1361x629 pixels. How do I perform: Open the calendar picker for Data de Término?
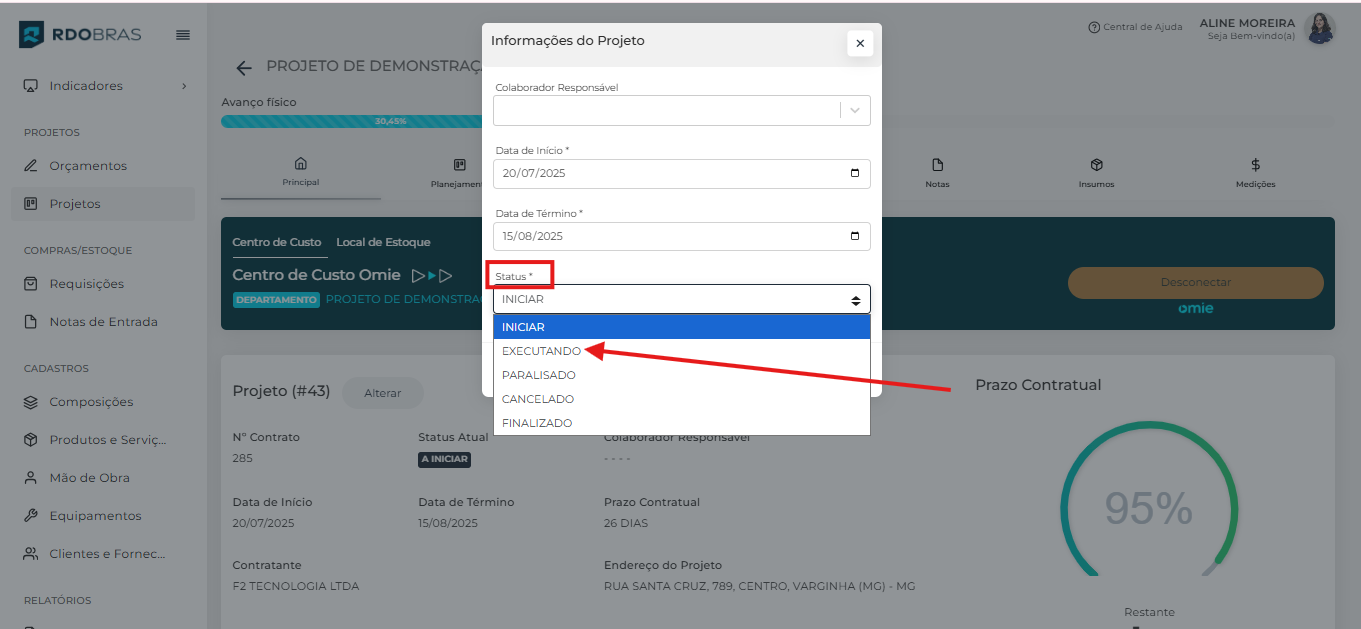tap(854, 236)
